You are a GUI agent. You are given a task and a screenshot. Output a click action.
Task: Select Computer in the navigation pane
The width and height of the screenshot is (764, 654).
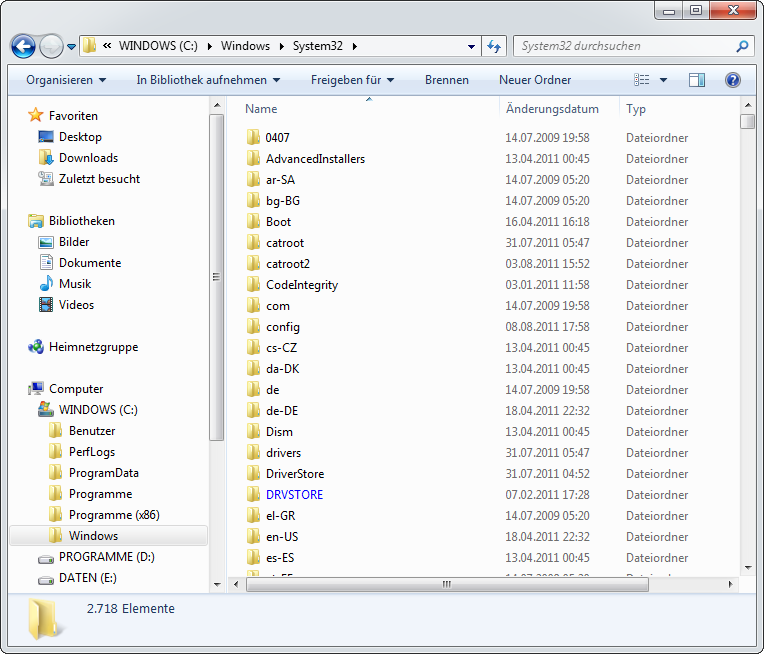[76, 388]
